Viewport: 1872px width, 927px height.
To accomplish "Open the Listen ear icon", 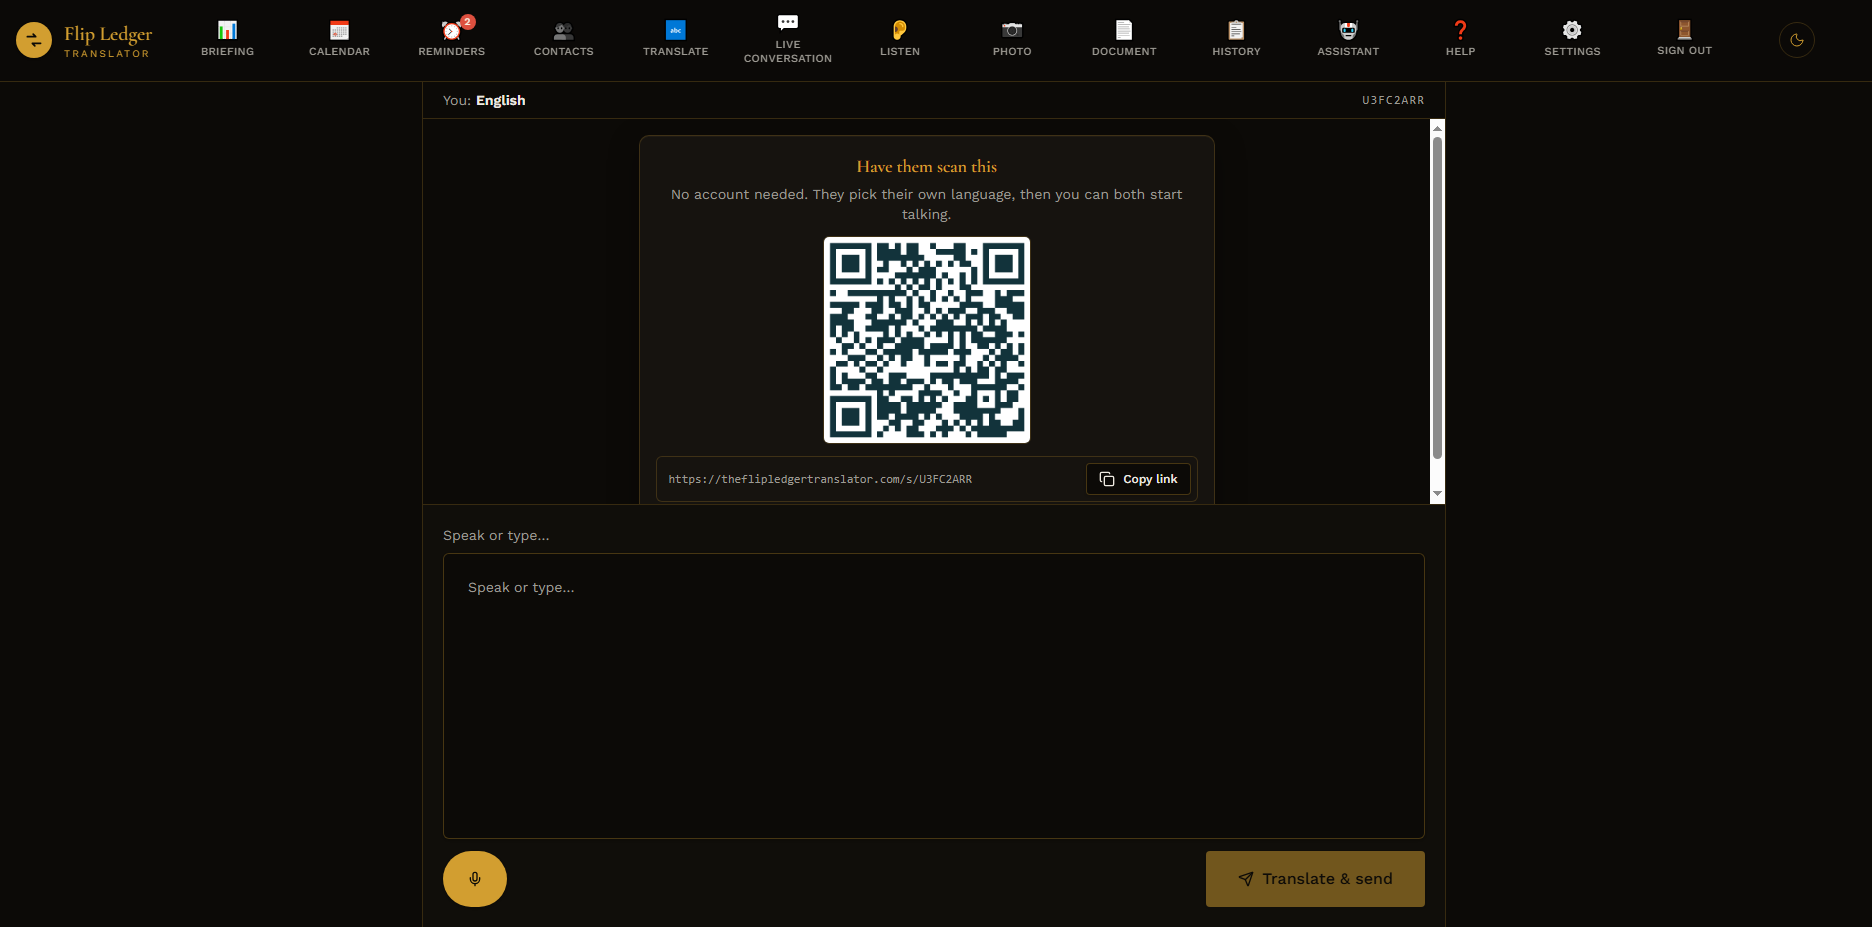I will [x=899, y=30].
